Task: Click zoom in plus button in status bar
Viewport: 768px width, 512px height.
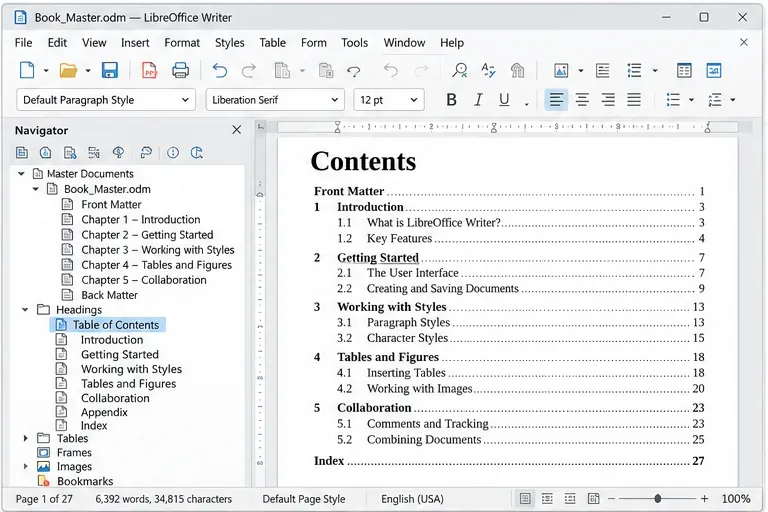Action: pyautogui.click(x=704, y=499)
